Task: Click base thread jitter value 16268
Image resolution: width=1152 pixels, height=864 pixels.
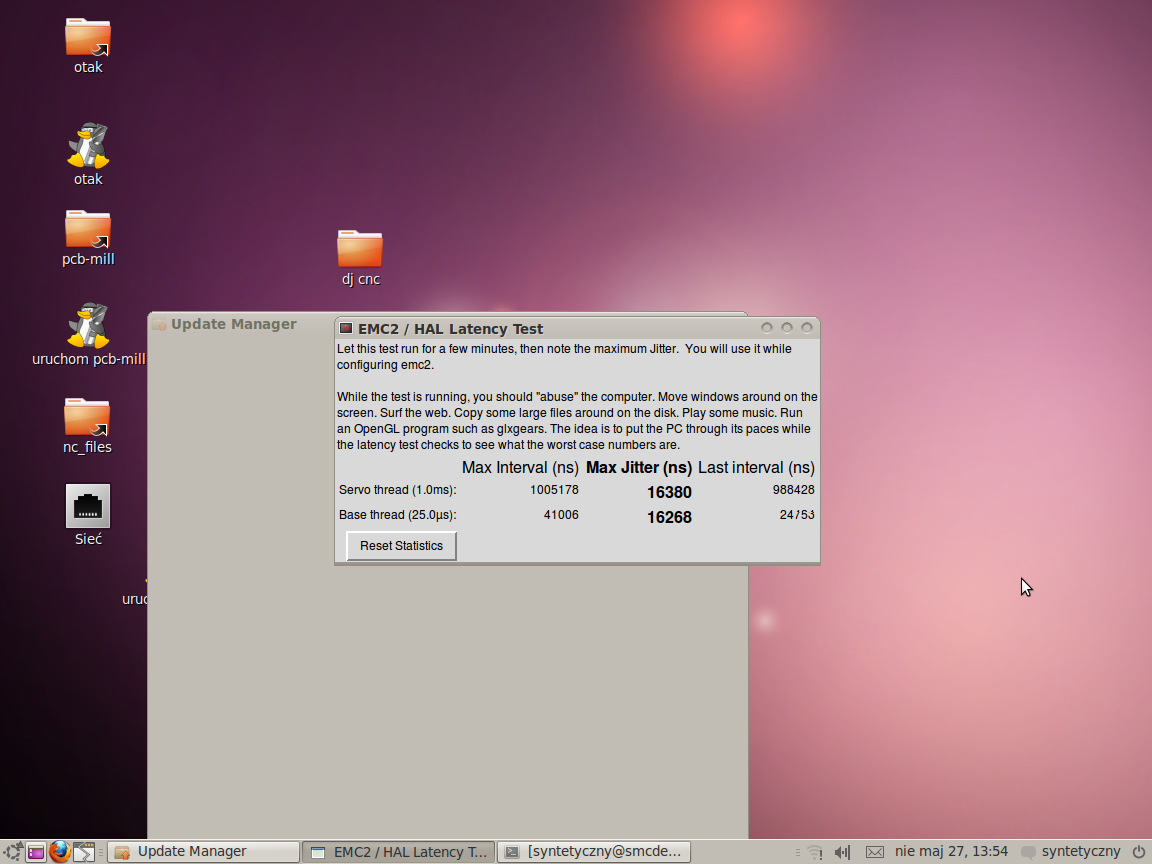Action: point(669,517)
